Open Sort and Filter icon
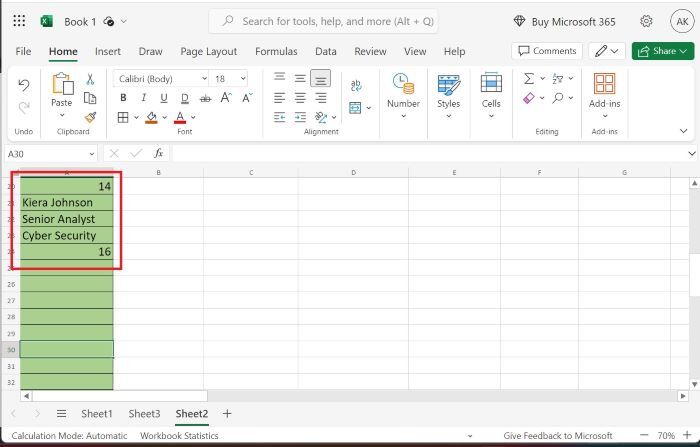Screen dimensions: 700x447 point(558,79)
